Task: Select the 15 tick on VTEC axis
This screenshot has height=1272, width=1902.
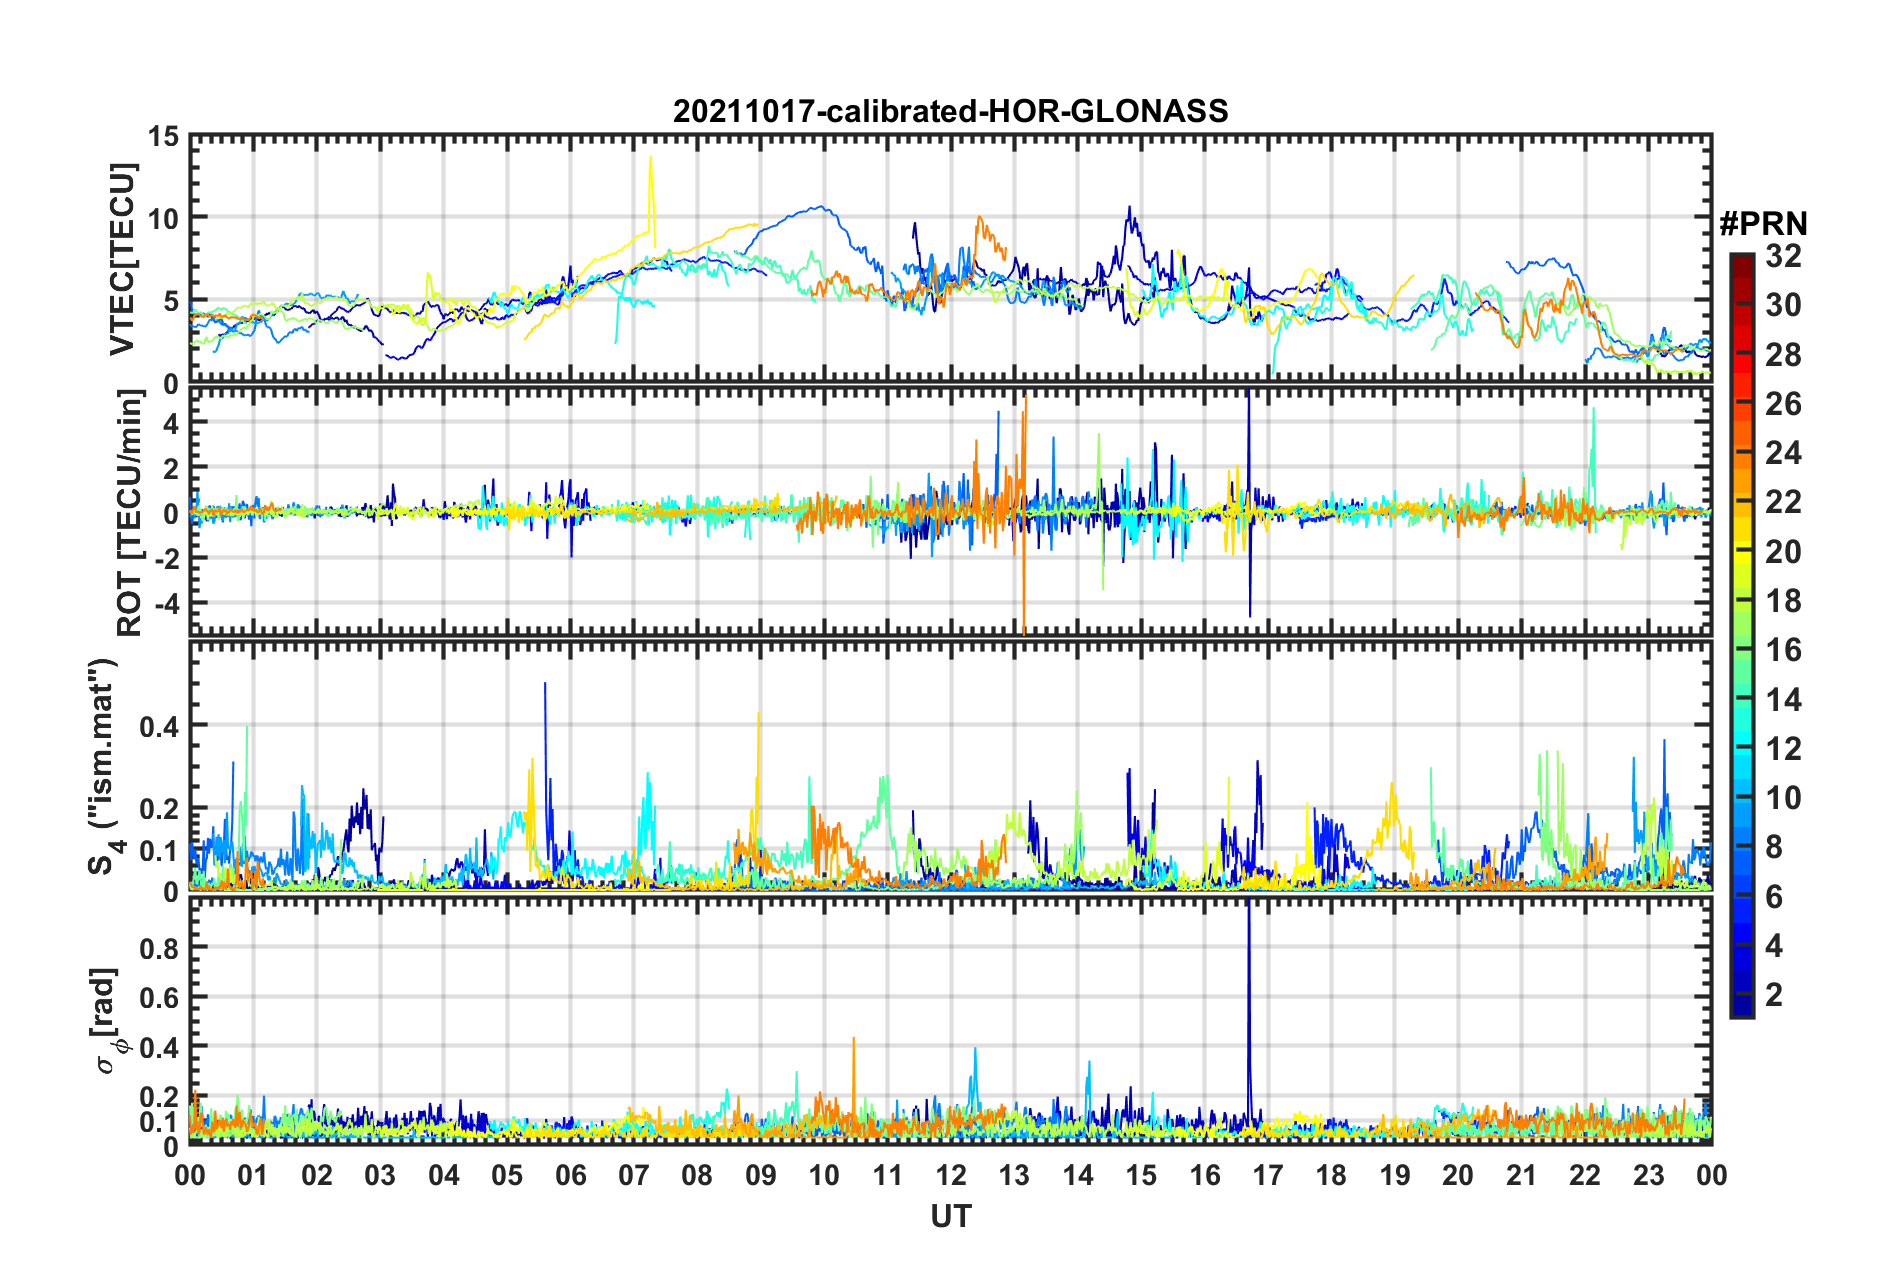Action: click(x=164, y=136)
